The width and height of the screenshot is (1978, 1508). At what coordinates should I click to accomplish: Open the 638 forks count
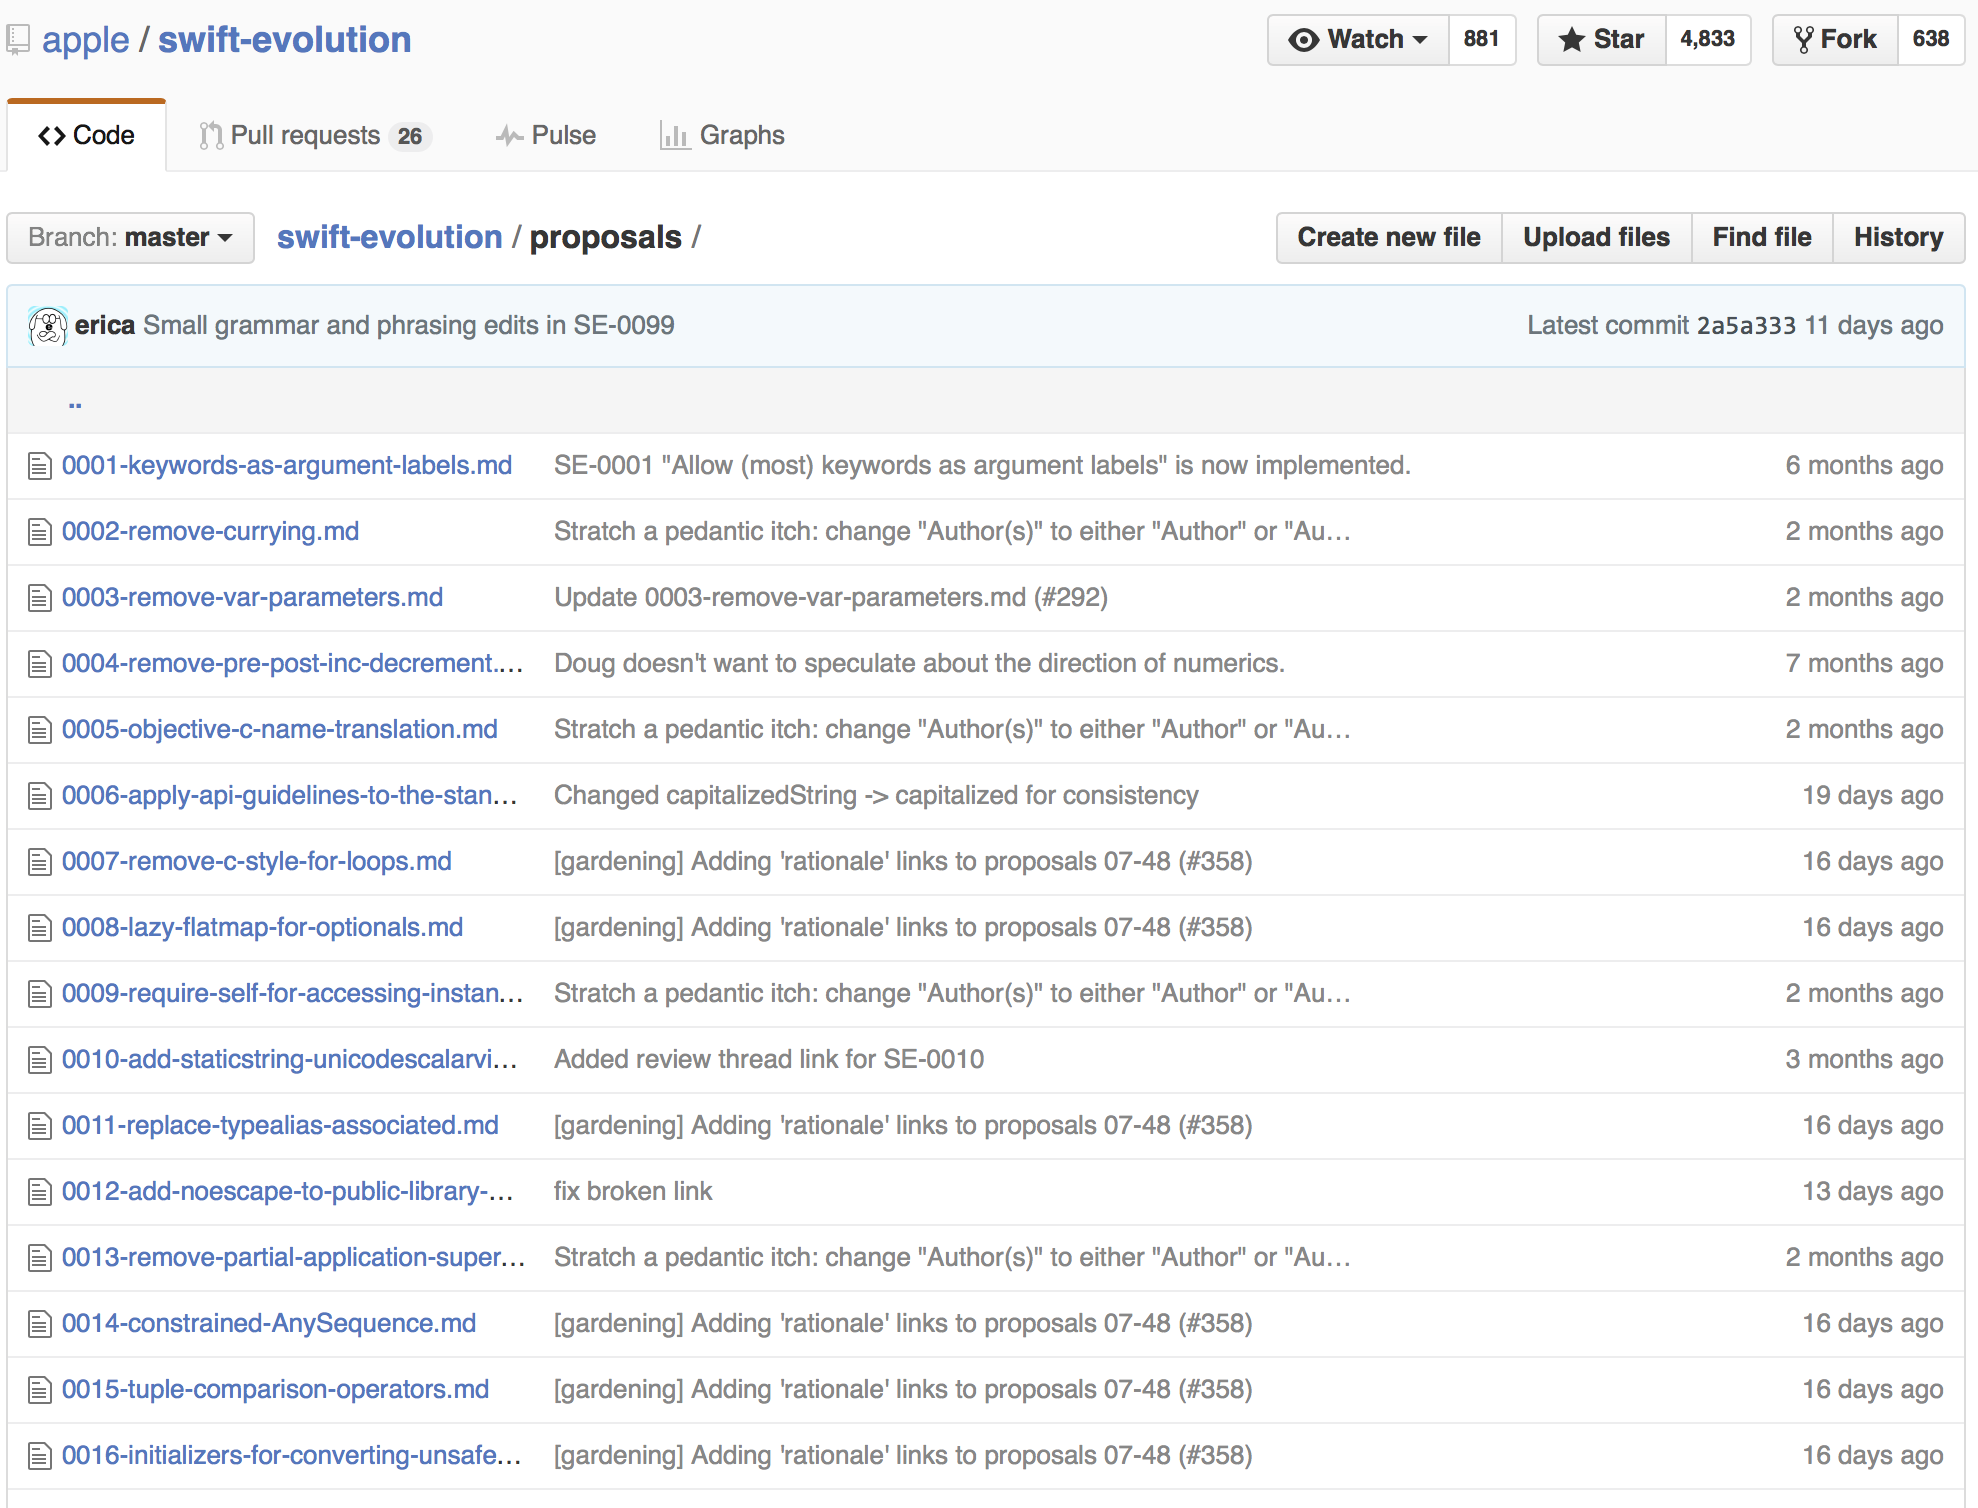click(1931, 40)
